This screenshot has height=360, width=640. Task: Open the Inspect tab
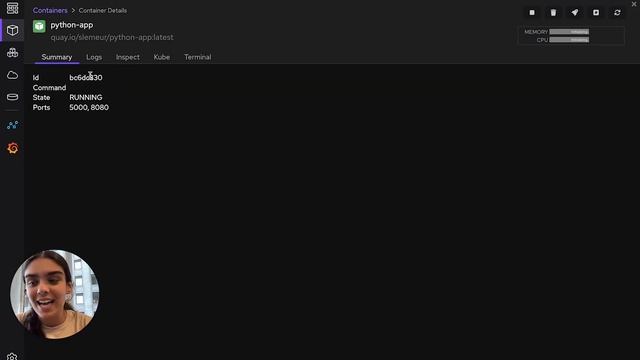pyautogui.click(x=128, y=57)
